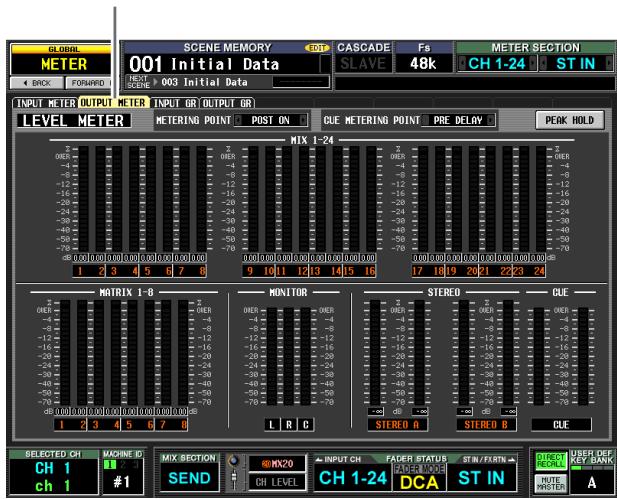This screenshot has height=499, width=617.
Task: Select the MIX 13 14 pair label
Action: click(326, 271)
